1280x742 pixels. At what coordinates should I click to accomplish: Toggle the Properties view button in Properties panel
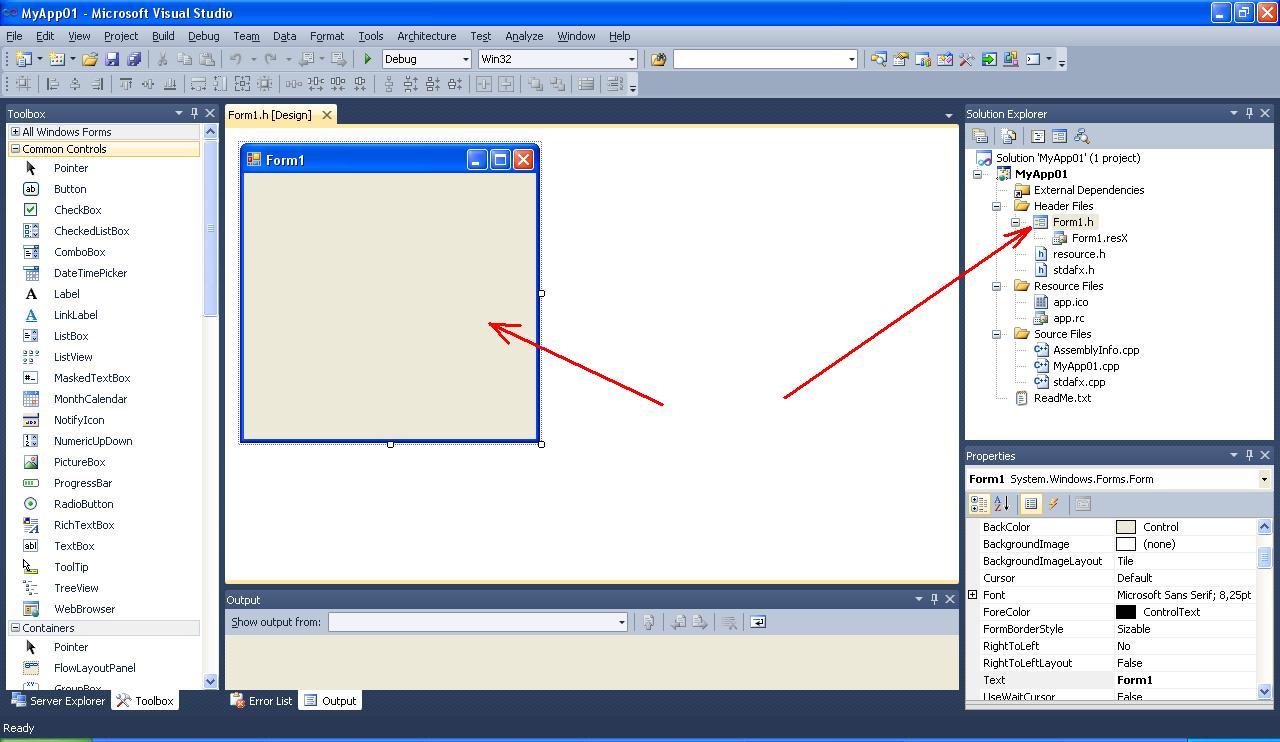(x=1030, y=504)
